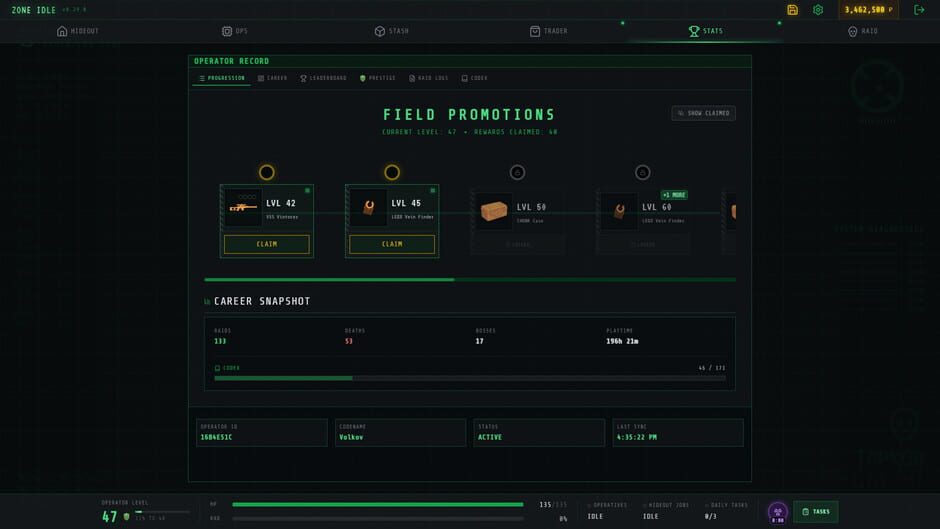Viewport: 940px width, 529px height.
Task: Click the Raids count 133
Action: pos(220,341)
